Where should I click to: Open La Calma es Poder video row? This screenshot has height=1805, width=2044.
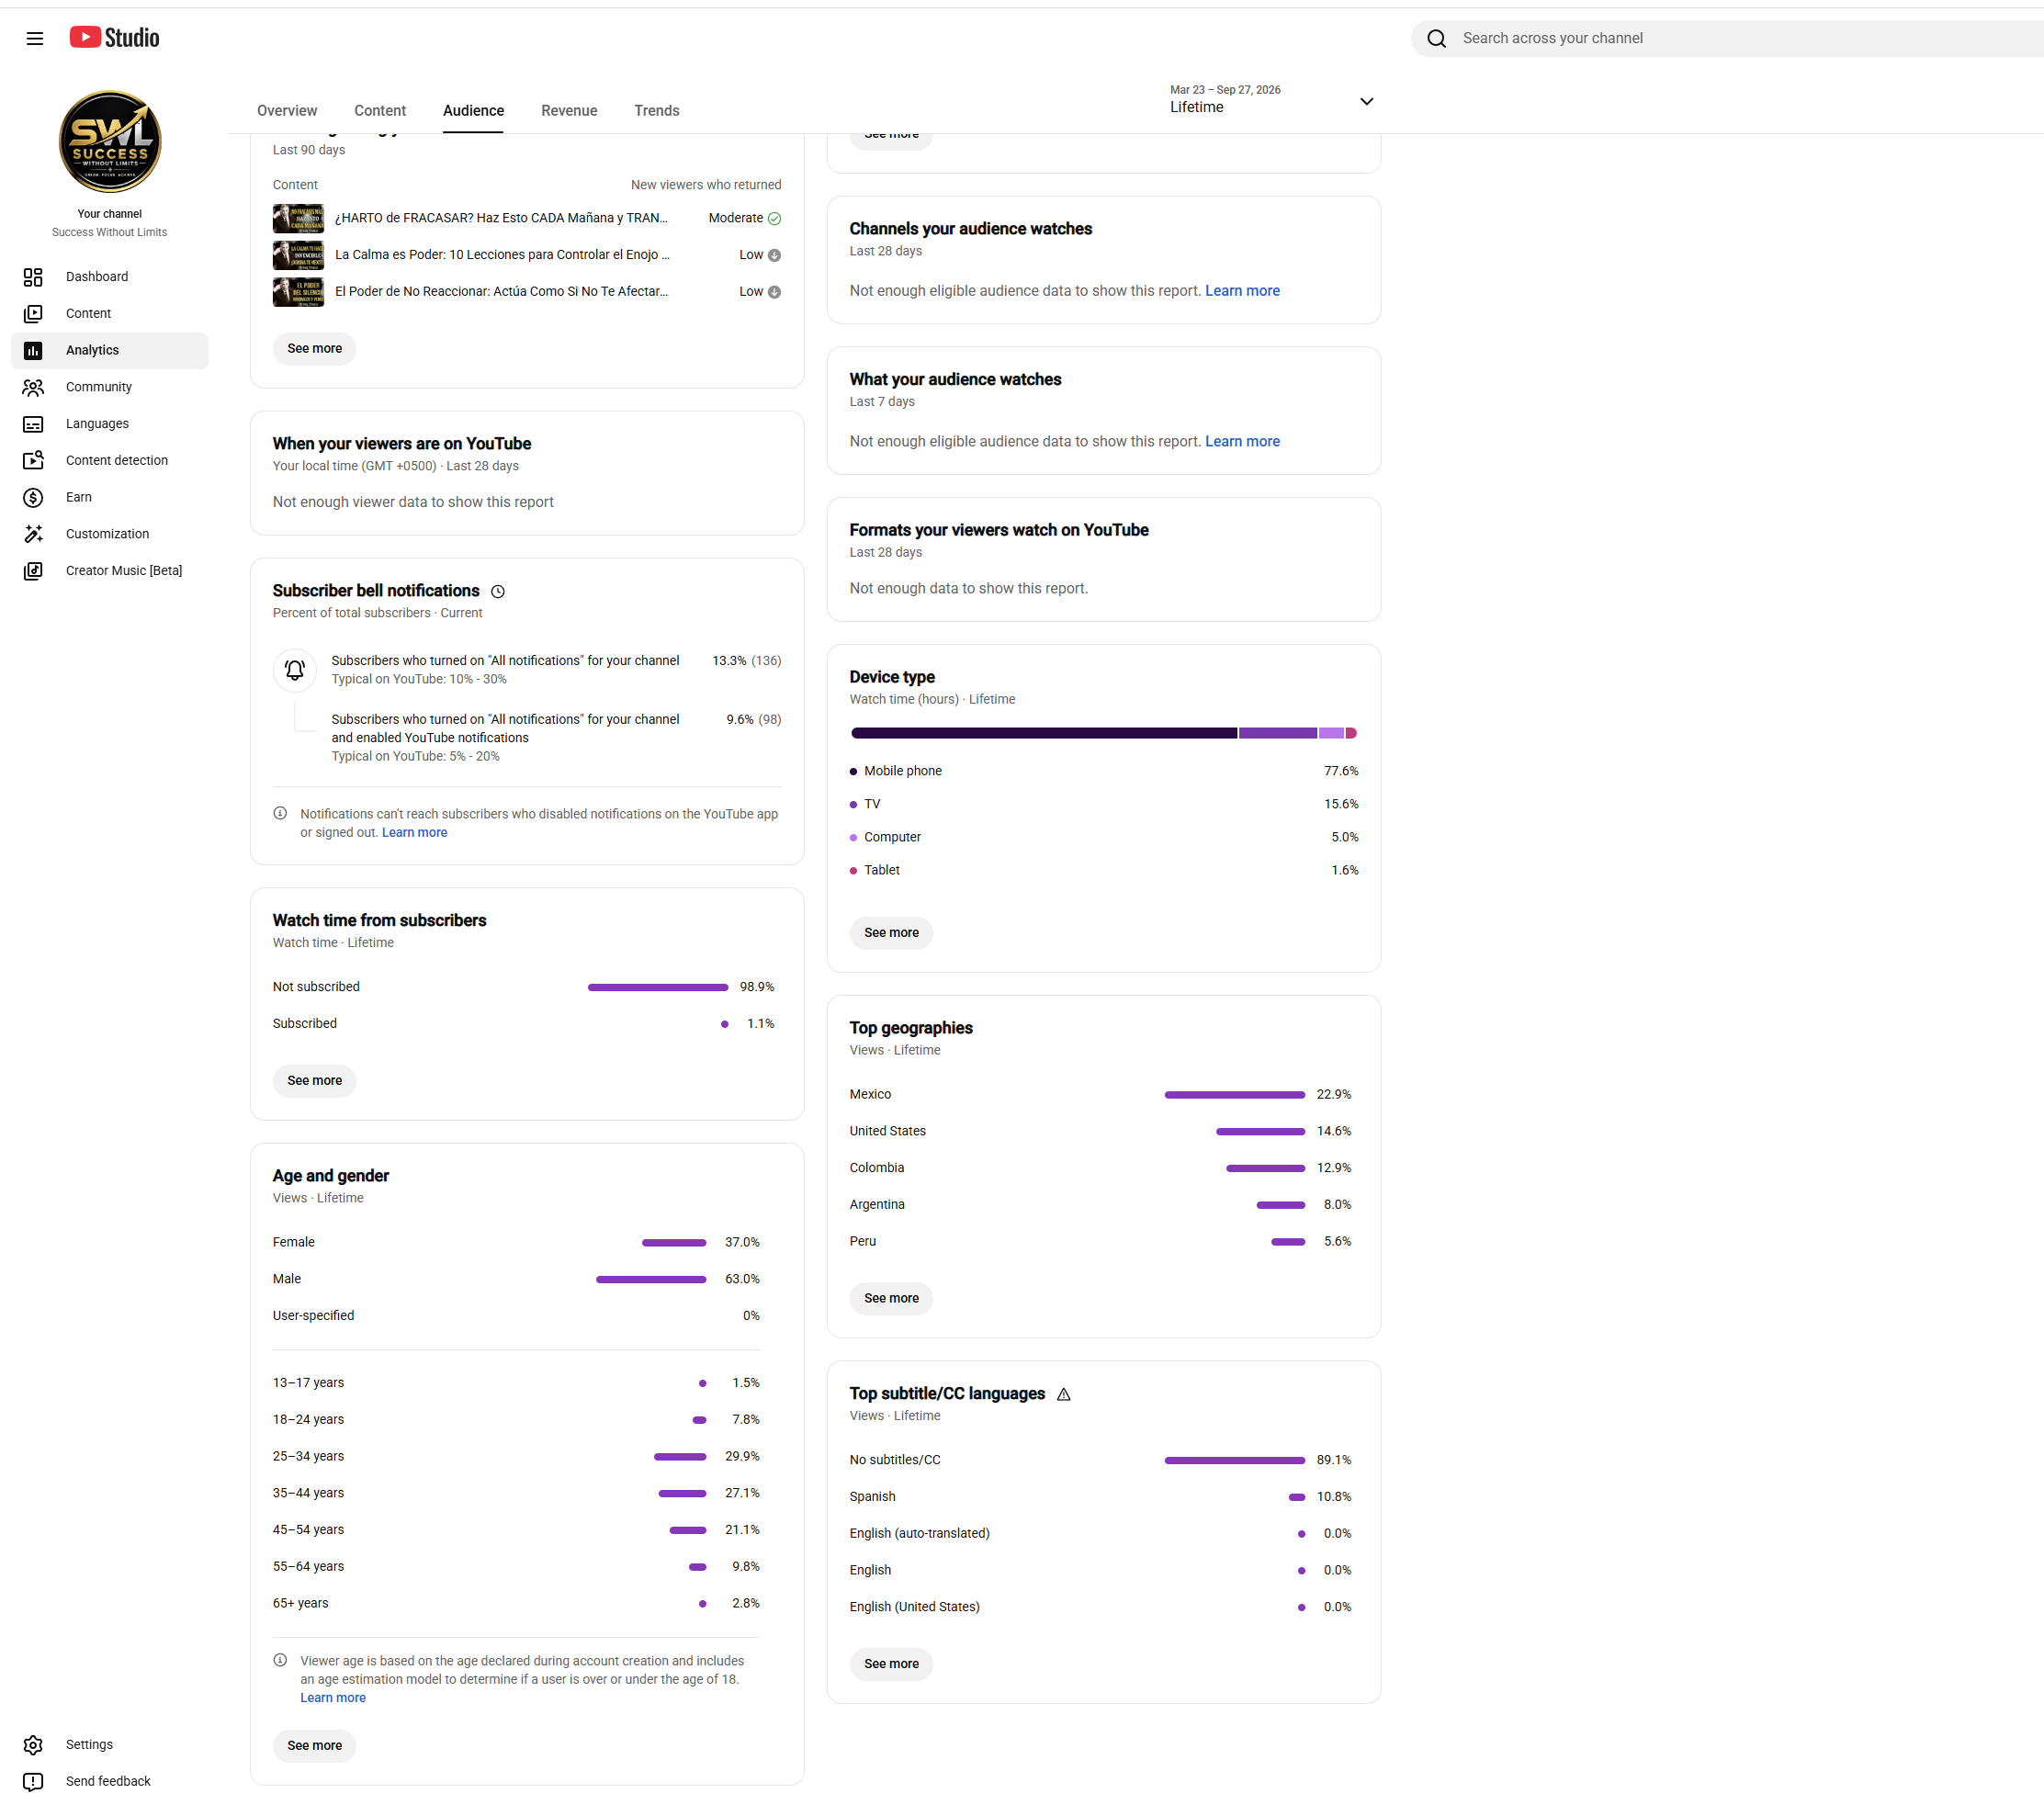527,255
